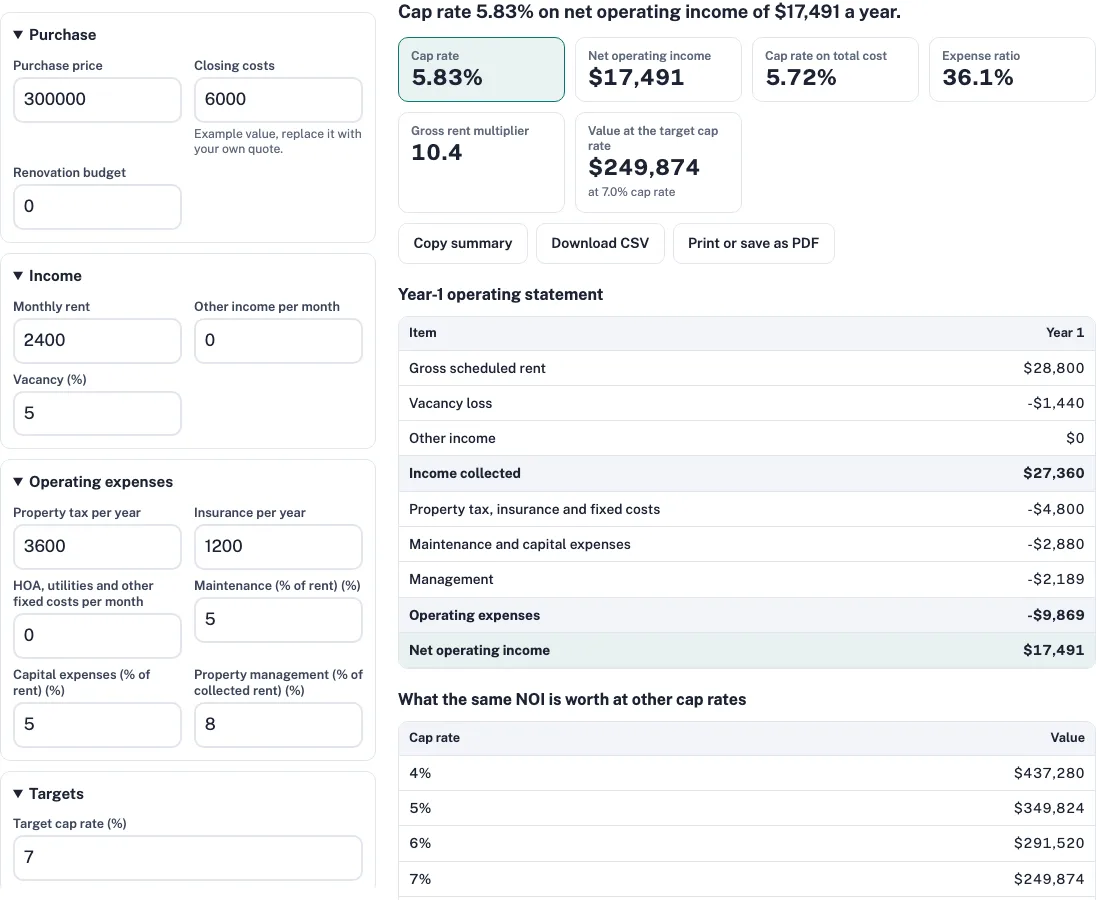Select the Gross rent multiplier card
1096x900 pixels.
pyautogui.click(x=482, y=162)
